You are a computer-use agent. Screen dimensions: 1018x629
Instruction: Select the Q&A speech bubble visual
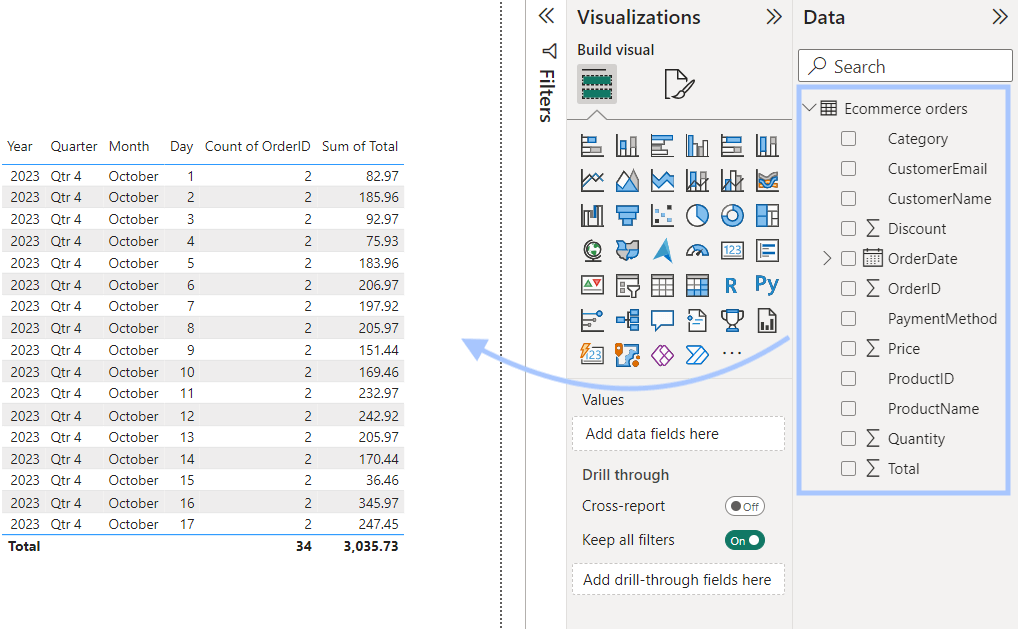[x=662, y=321]
